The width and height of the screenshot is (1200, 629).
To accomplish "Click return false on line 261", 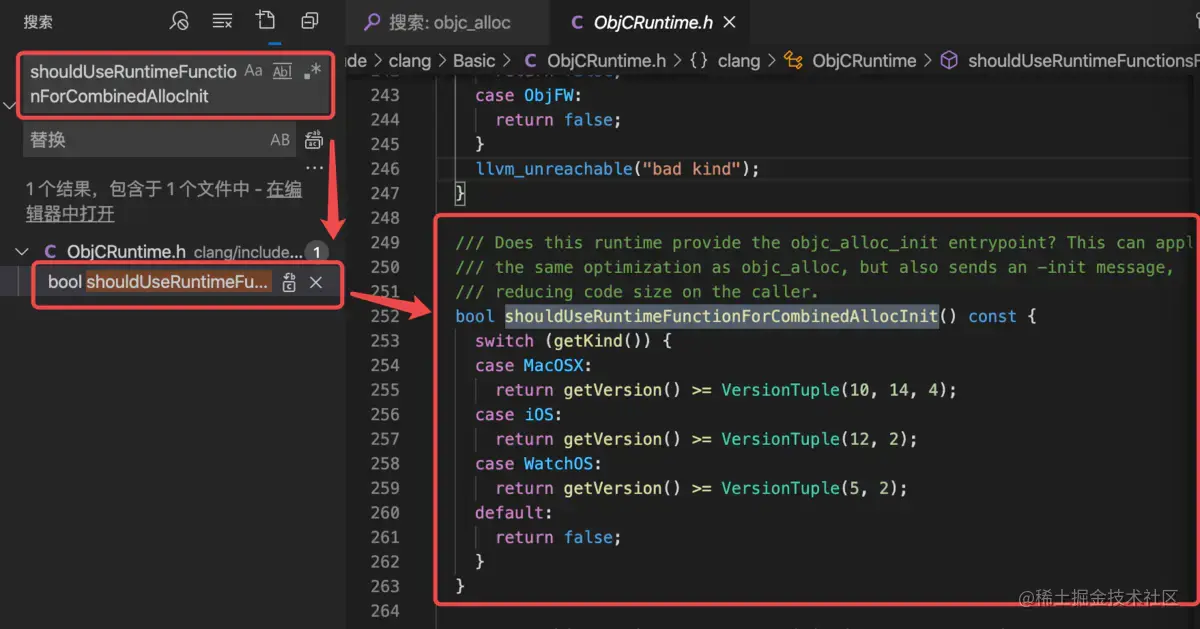I will click(x=558, y=537).
